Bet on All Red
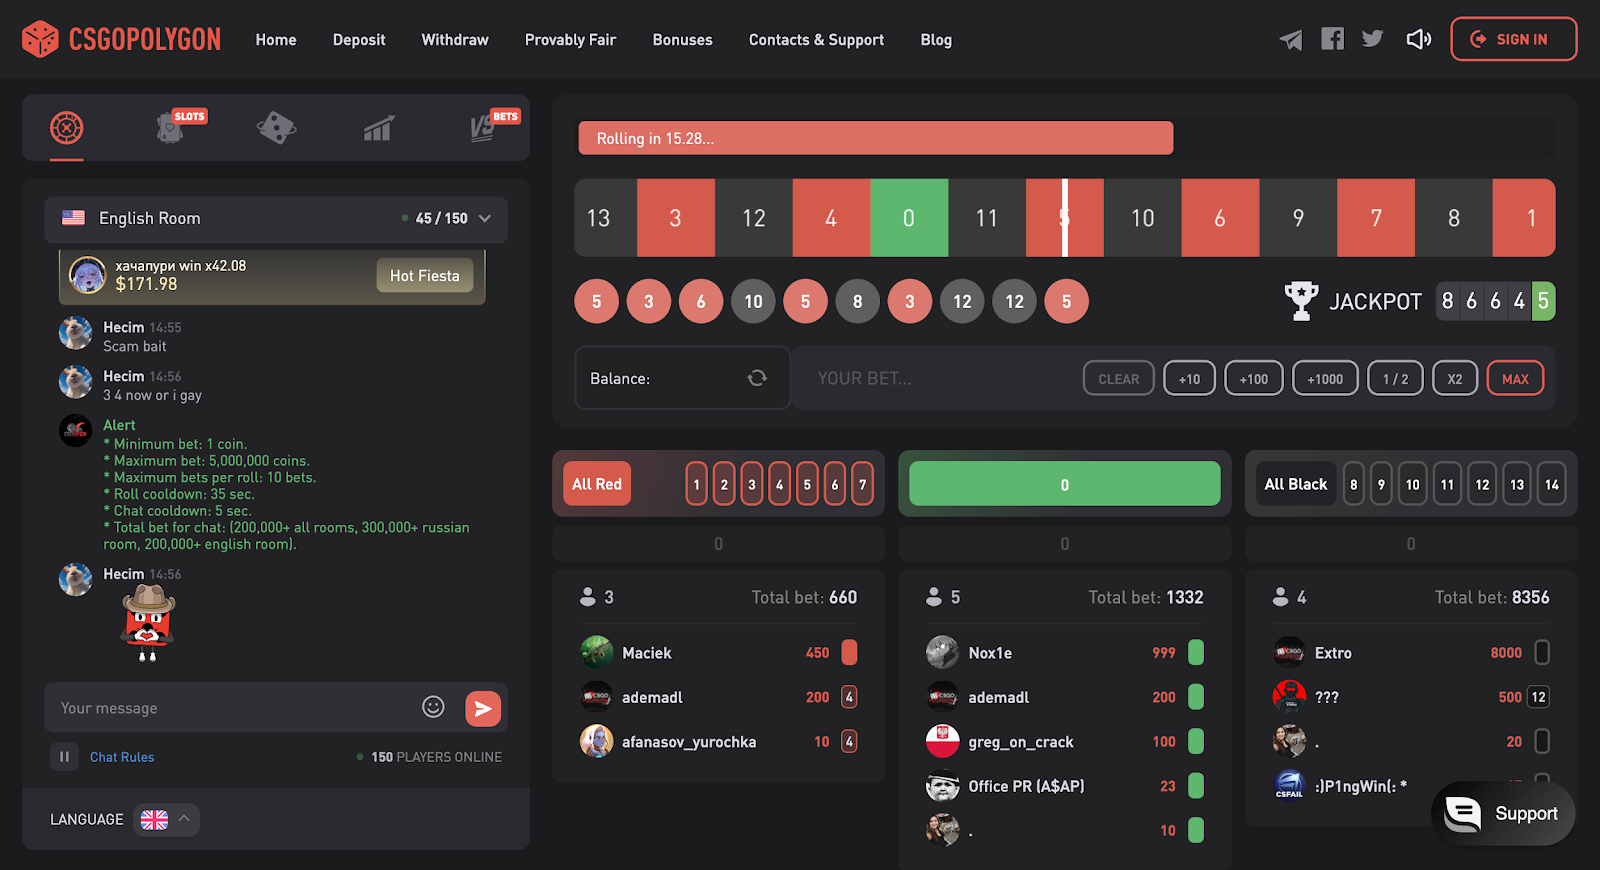This screenshot has width=1600, height=870. pos(597,484)
